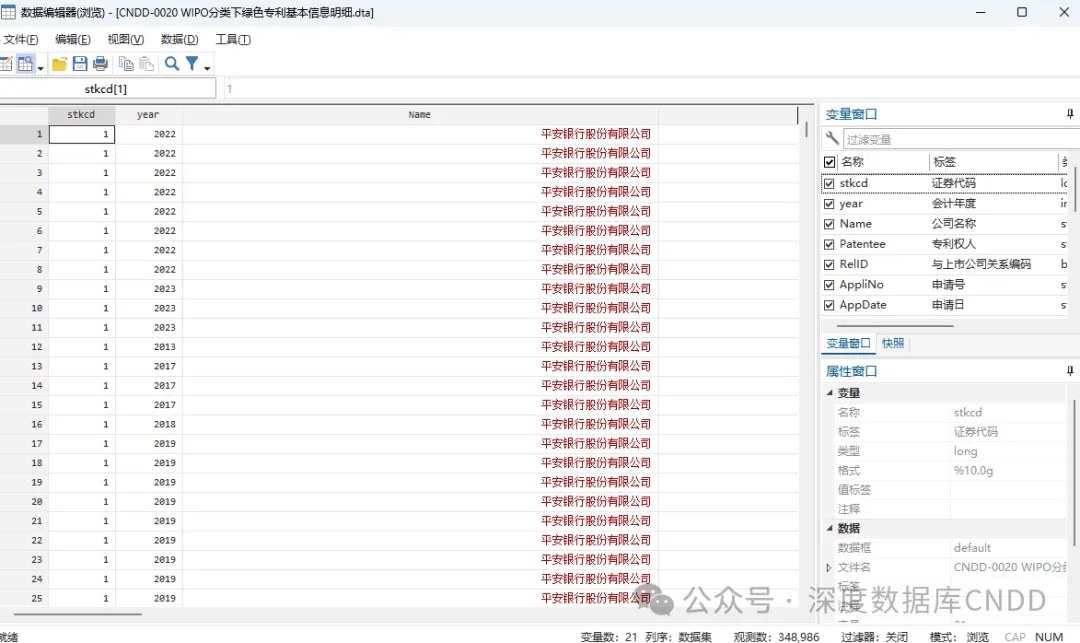
Task: Click the Save floppy disk icon
Action: pyautogui.click(x=80, y=64)
